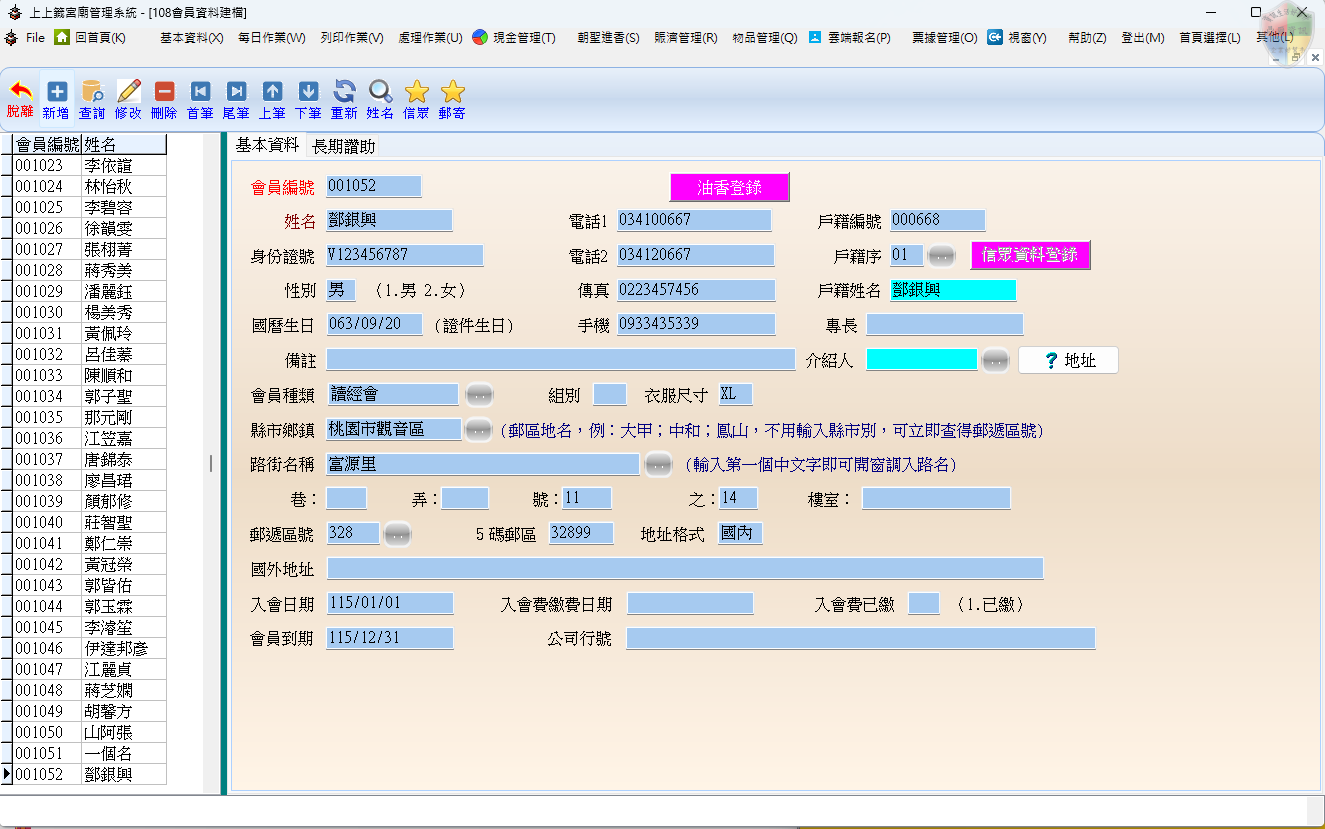Click the 信眾資料登錄 button

click(x=1030, y=255)
